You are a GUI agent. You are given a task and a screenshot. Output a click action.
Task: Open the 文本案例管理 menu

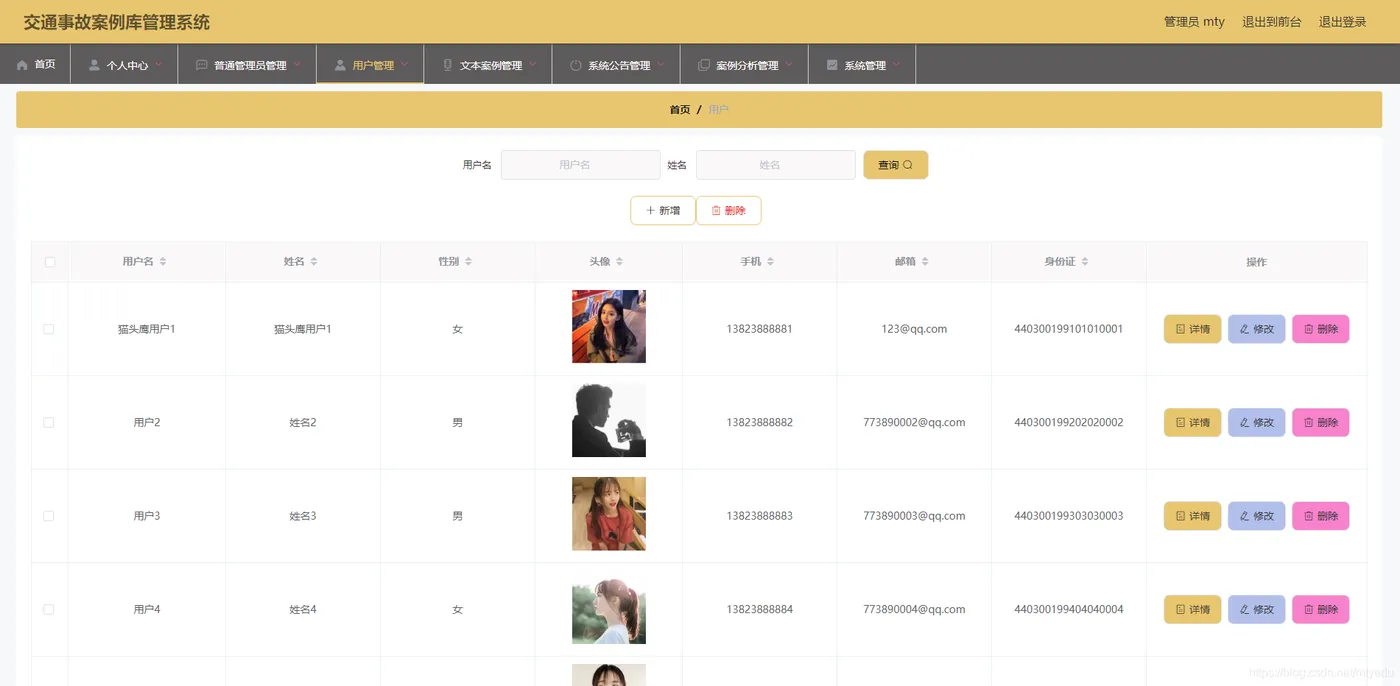[x=488, y=65]
